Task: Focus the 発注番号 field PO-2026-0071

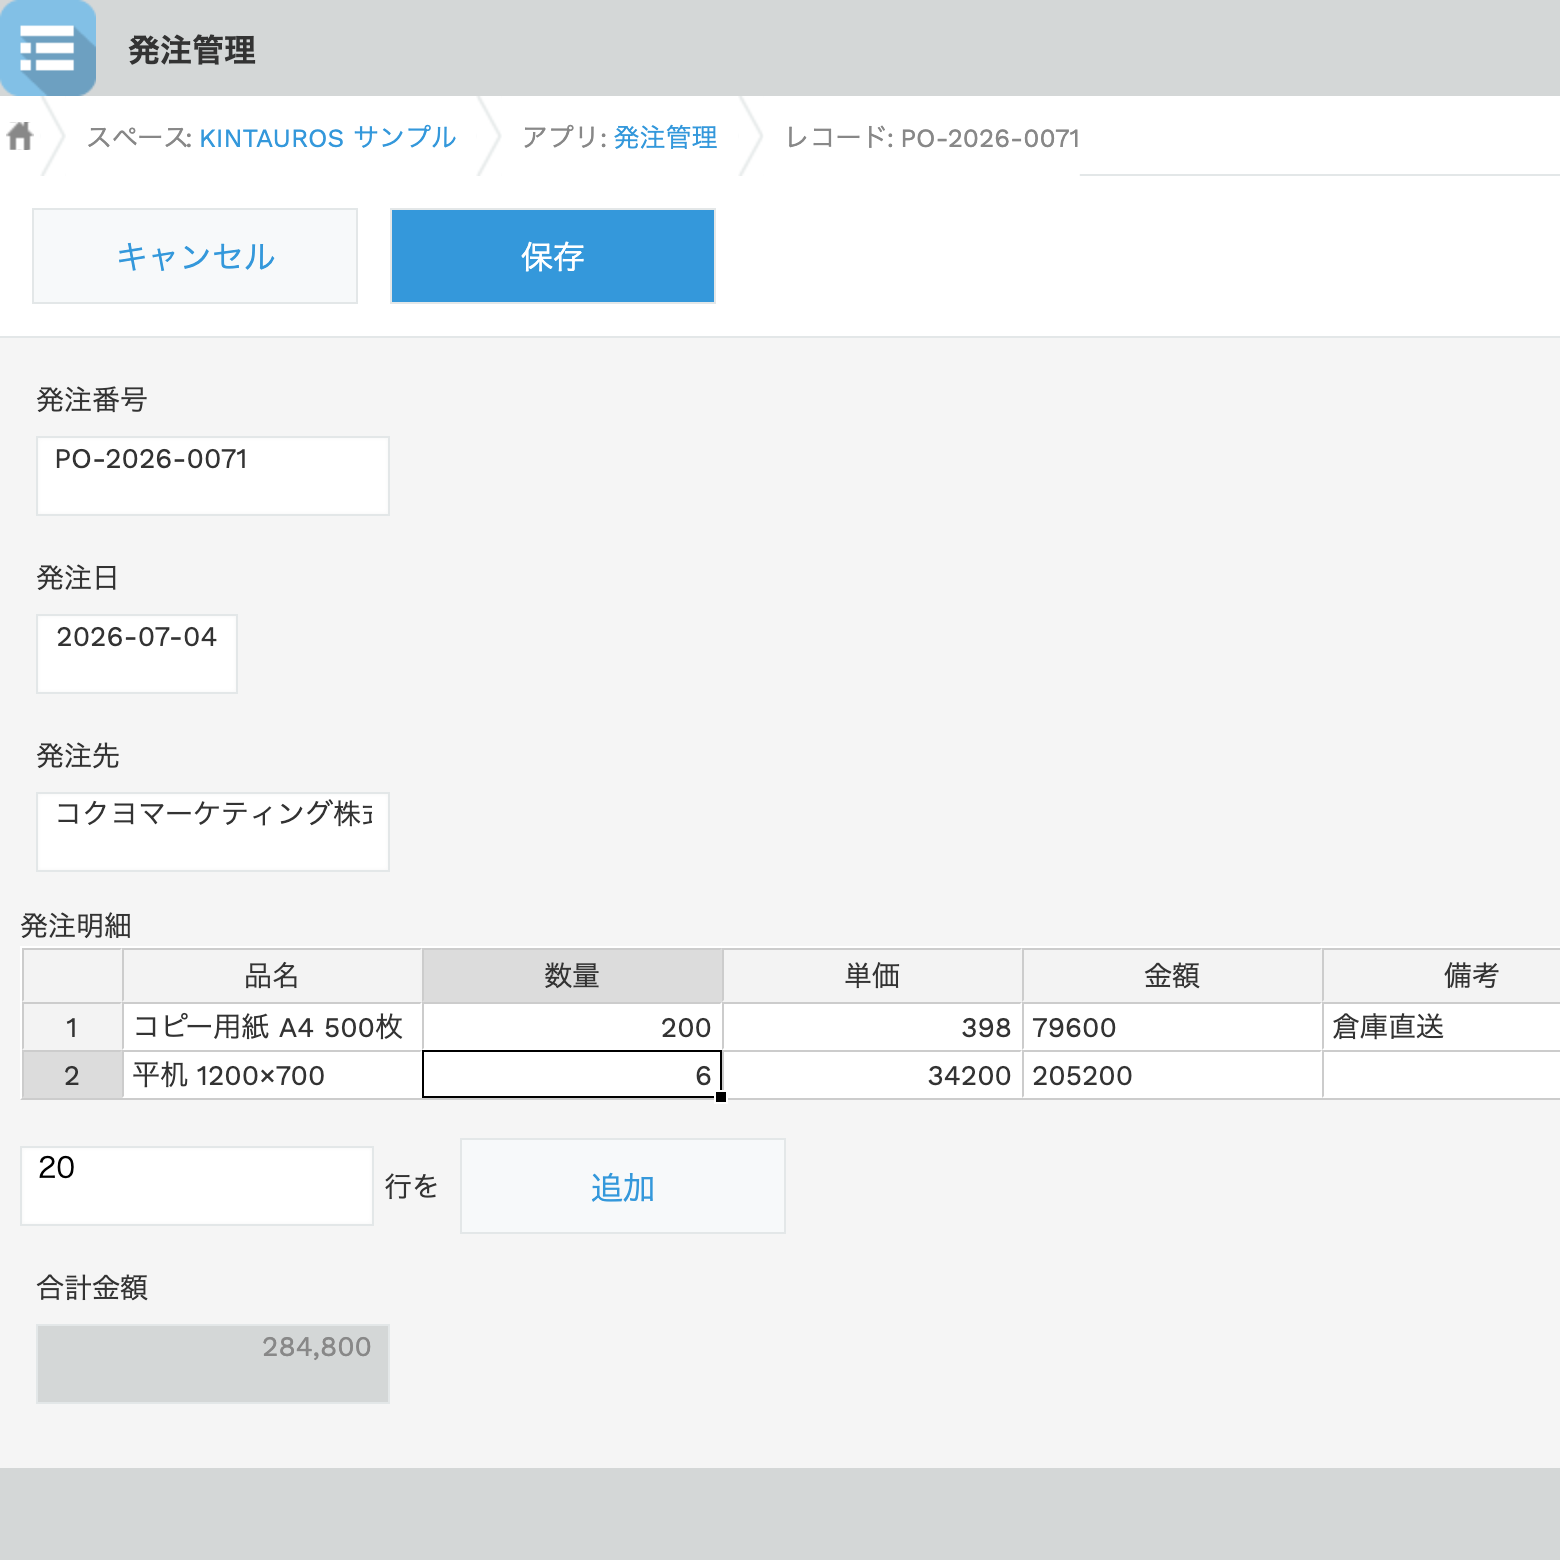Action: (213, 476)
